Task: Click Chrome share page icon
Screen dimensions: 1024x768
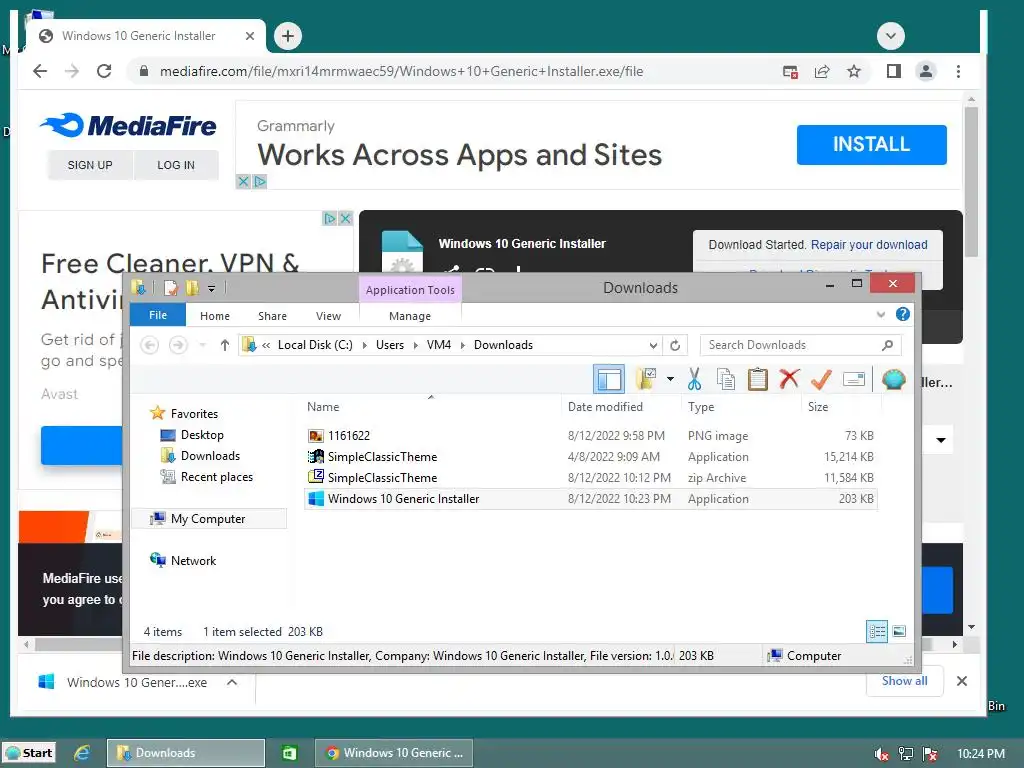Action: [x=822, y=71]
